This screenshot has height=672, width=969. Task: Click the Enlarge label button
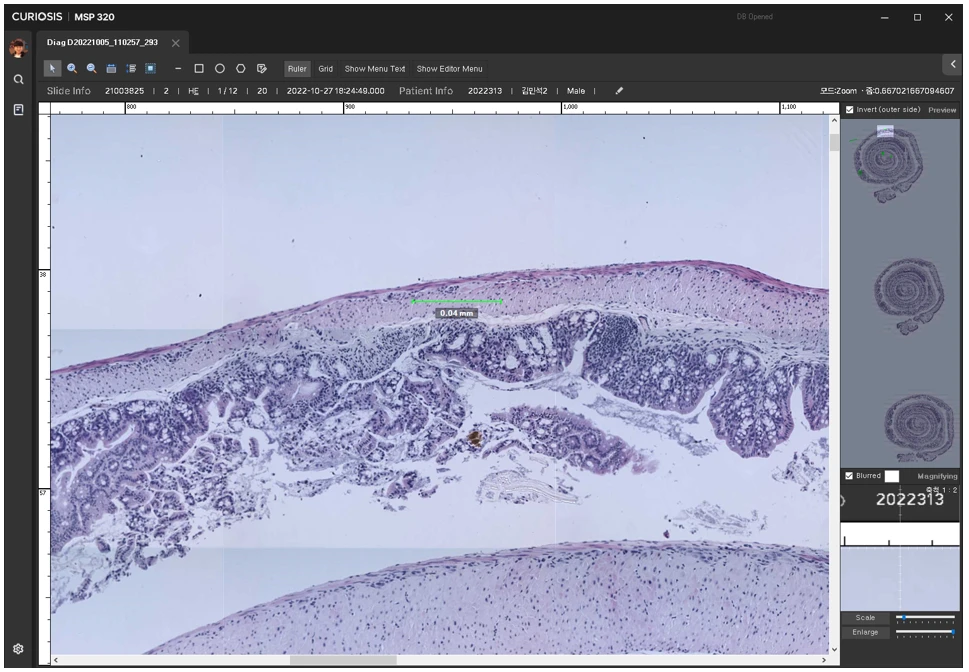(865, 632)
